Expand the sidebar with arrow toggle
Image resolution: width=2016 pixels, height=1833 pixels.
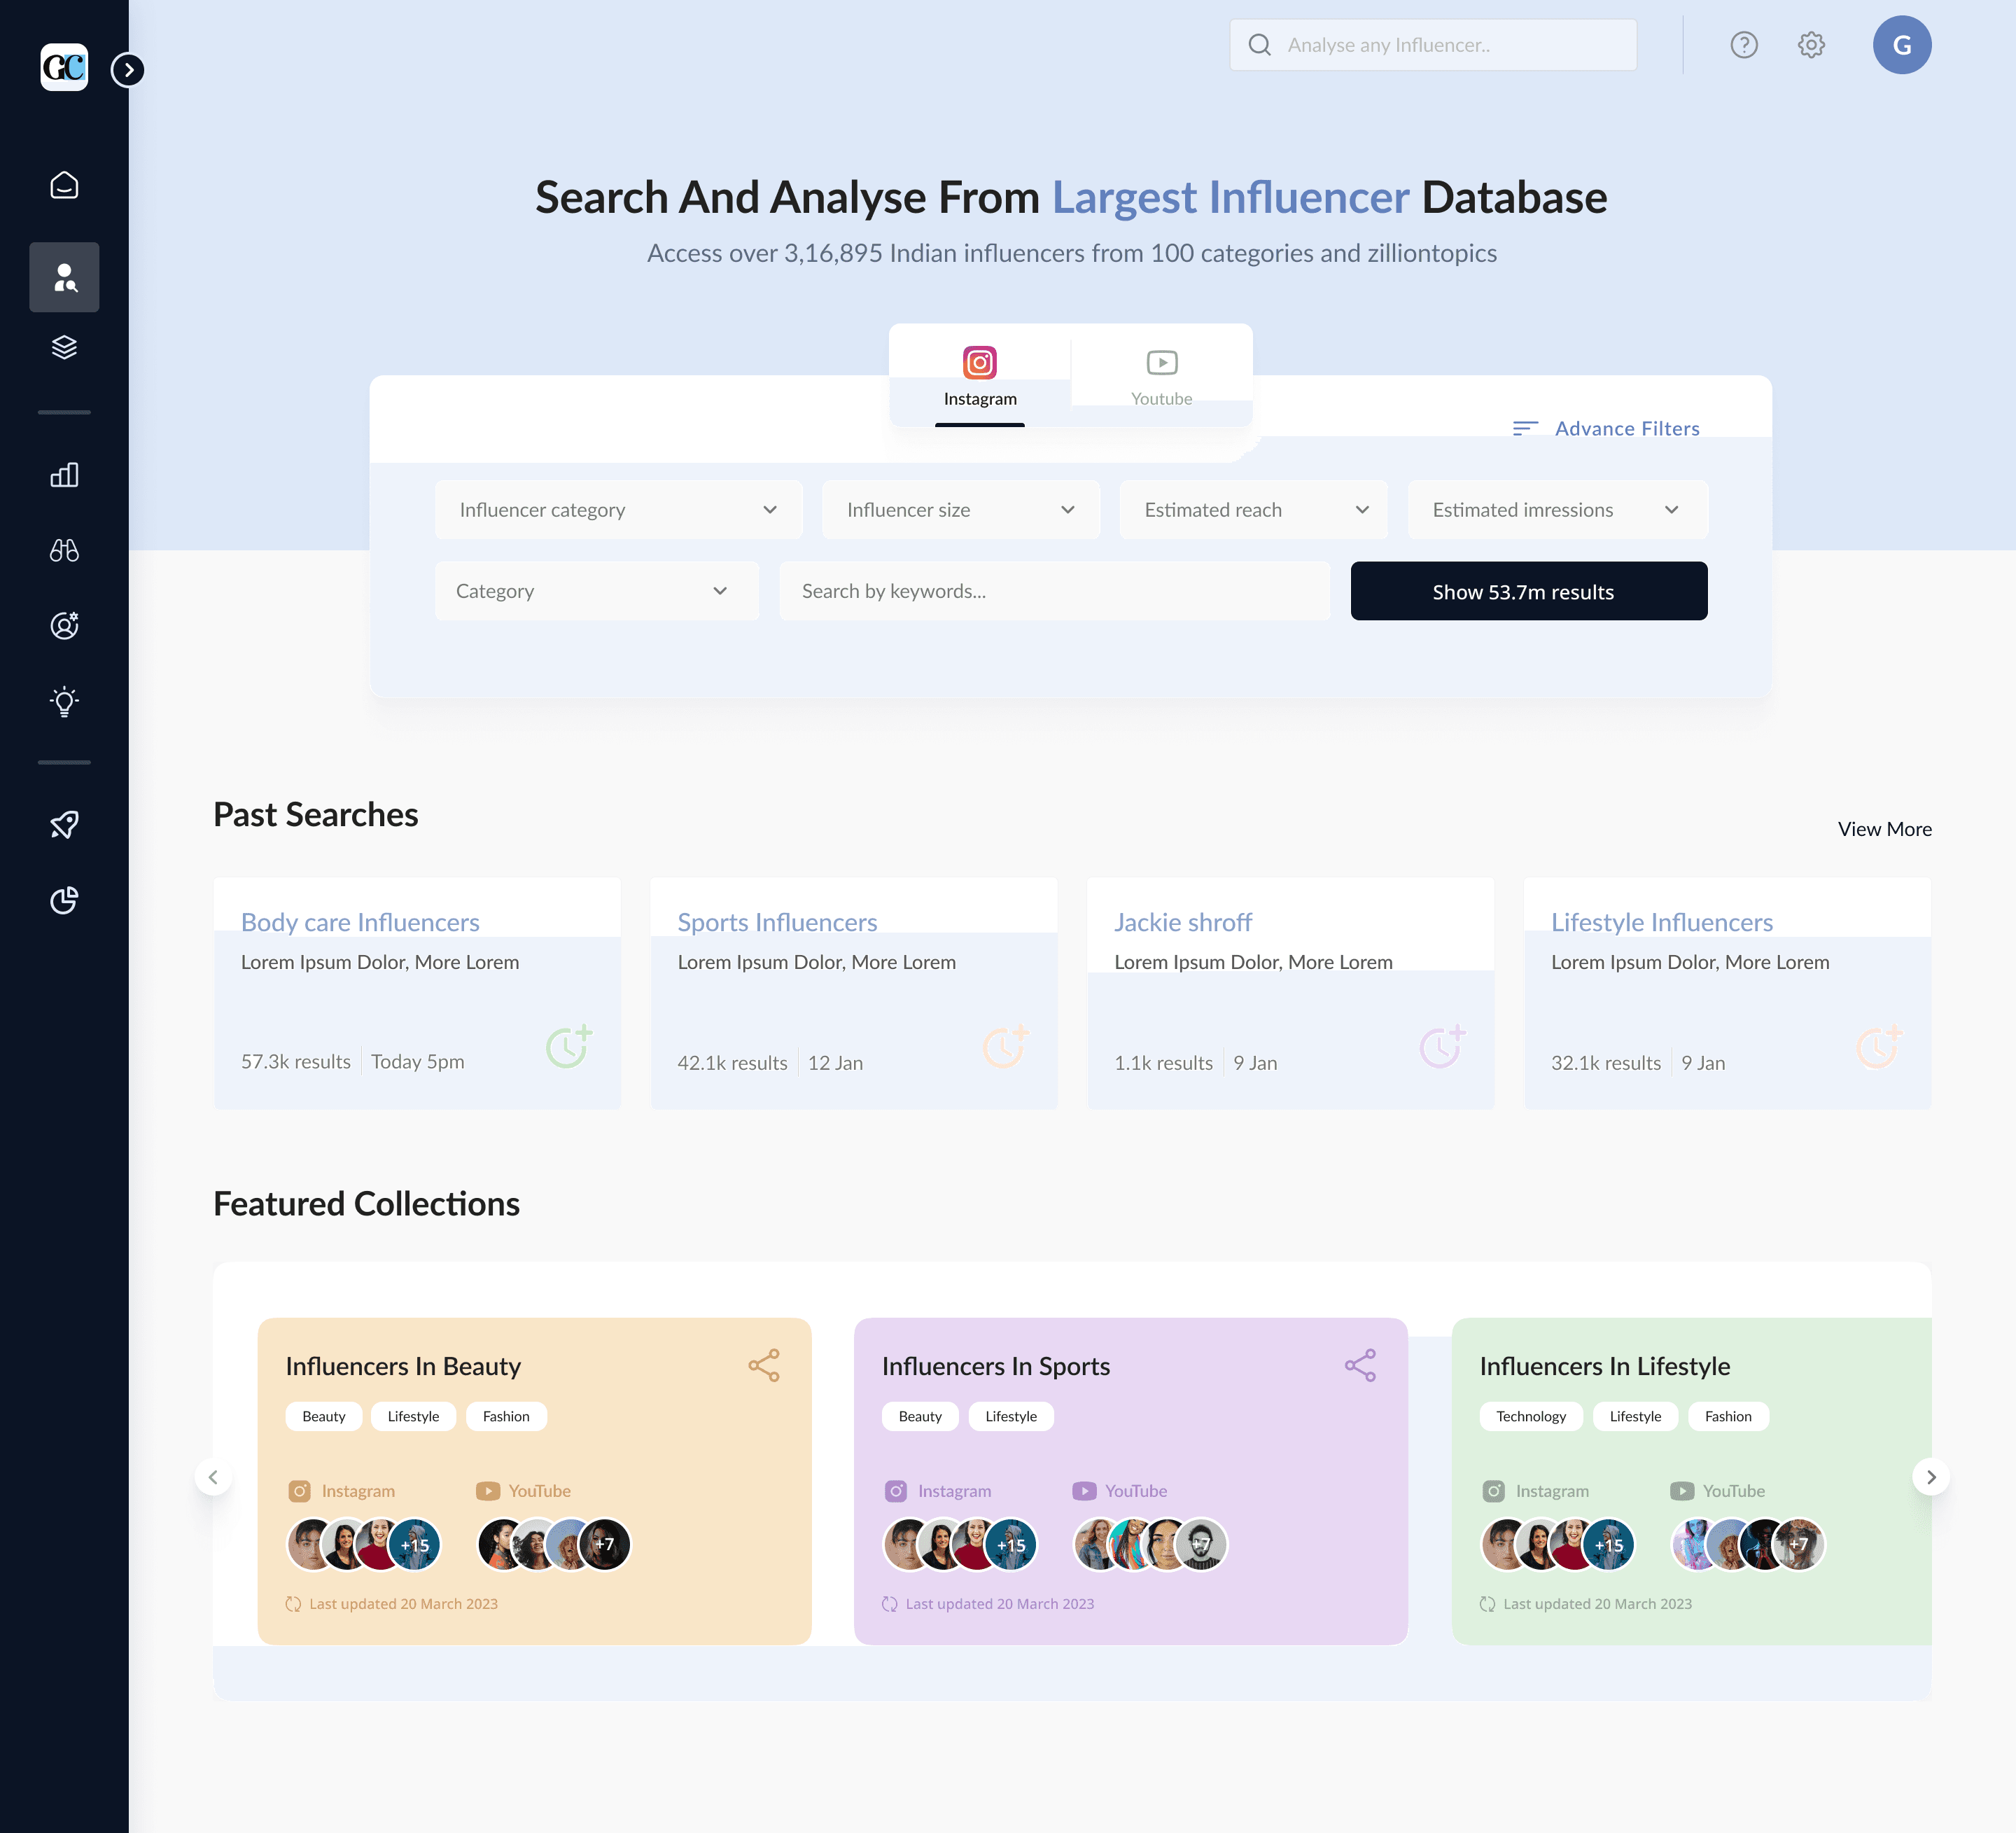(128, 70)
